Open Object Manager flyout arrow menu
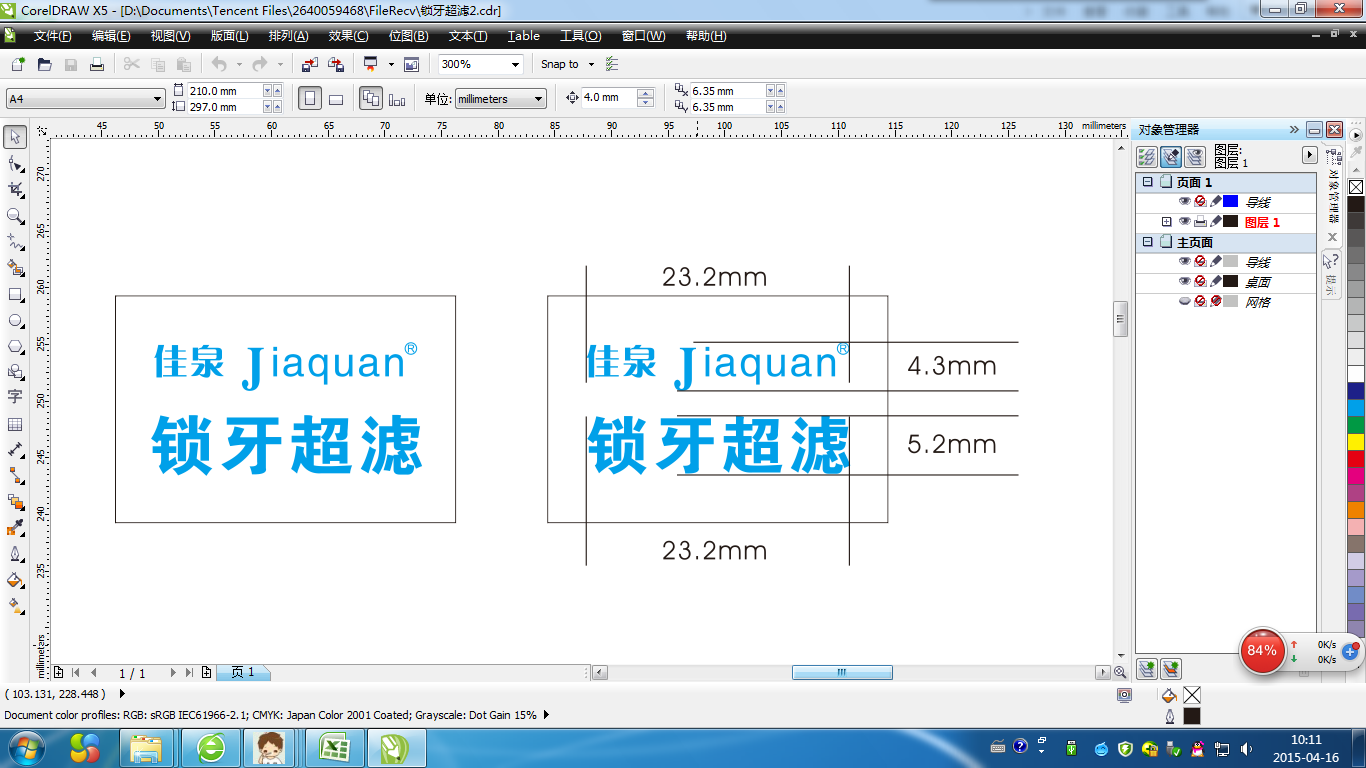The height and width of the screenshot is (768, 1366). coord(1309,155)
